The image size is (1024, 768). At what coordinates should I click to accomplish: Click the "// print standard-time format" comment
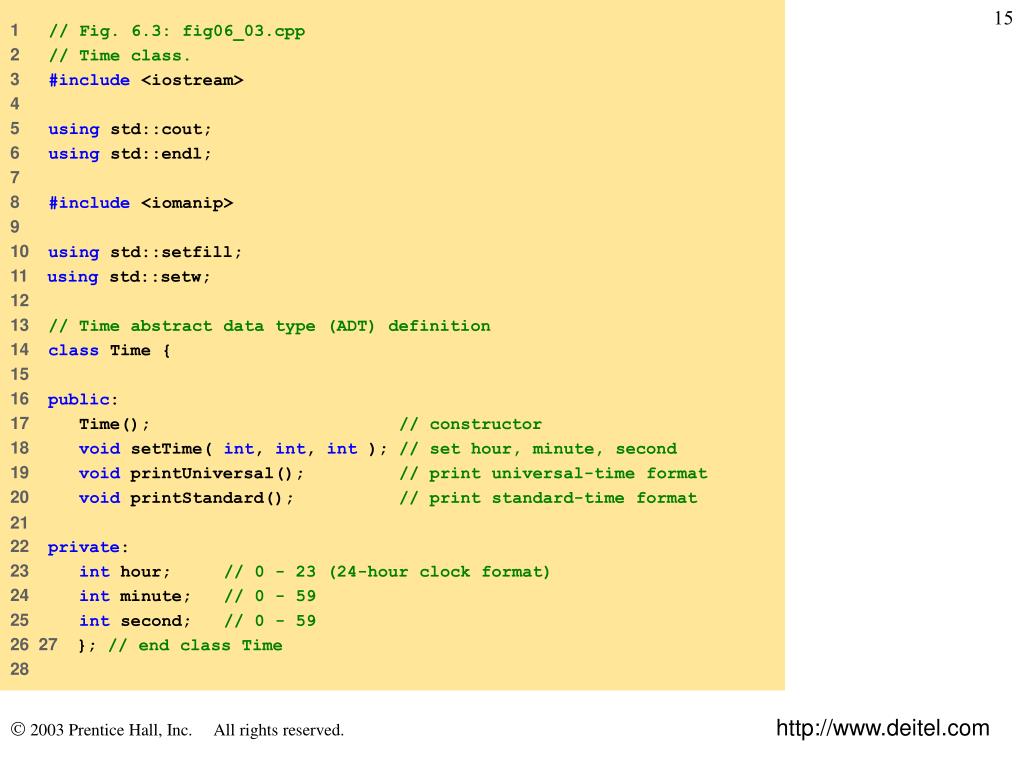click(x=549, y=498)
